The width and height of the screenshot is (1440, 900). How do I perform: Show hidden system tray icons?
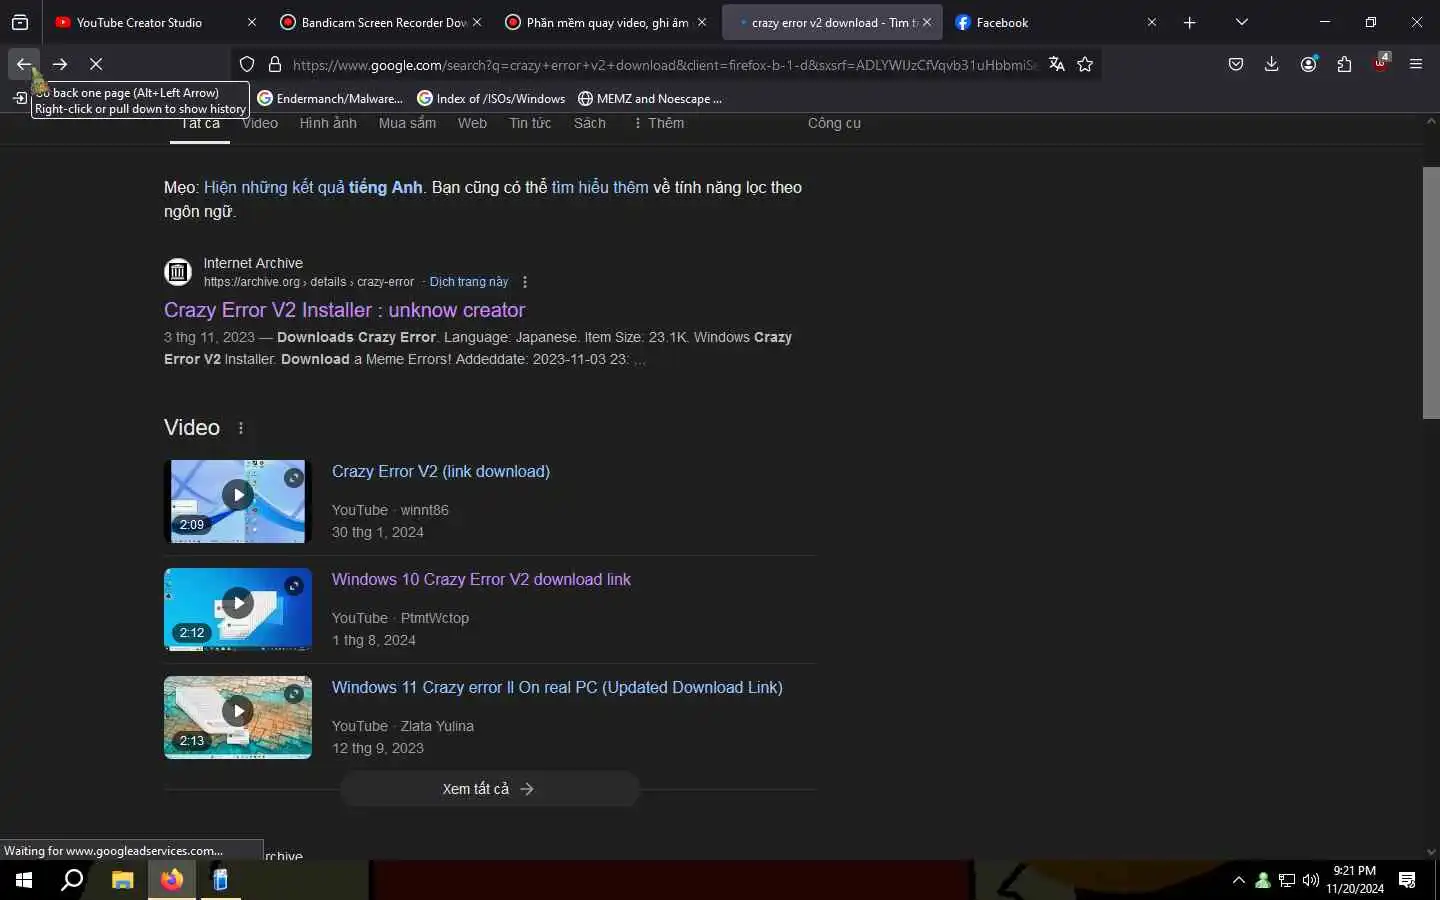tap(1239, 880)
